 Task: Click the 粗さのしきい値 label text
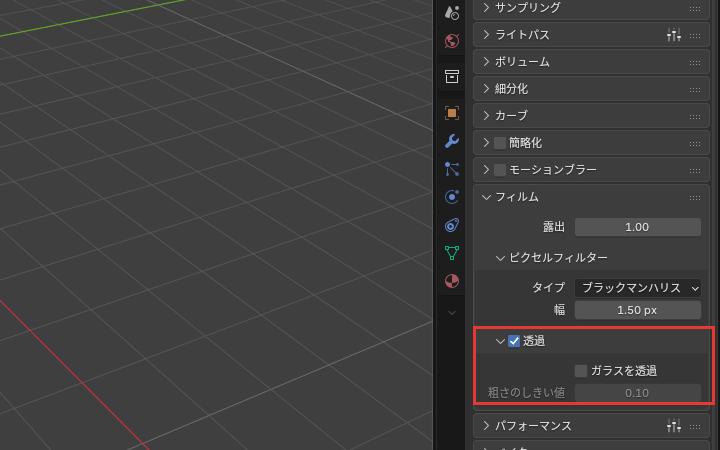pyautogui.click(x=526, y=393)
